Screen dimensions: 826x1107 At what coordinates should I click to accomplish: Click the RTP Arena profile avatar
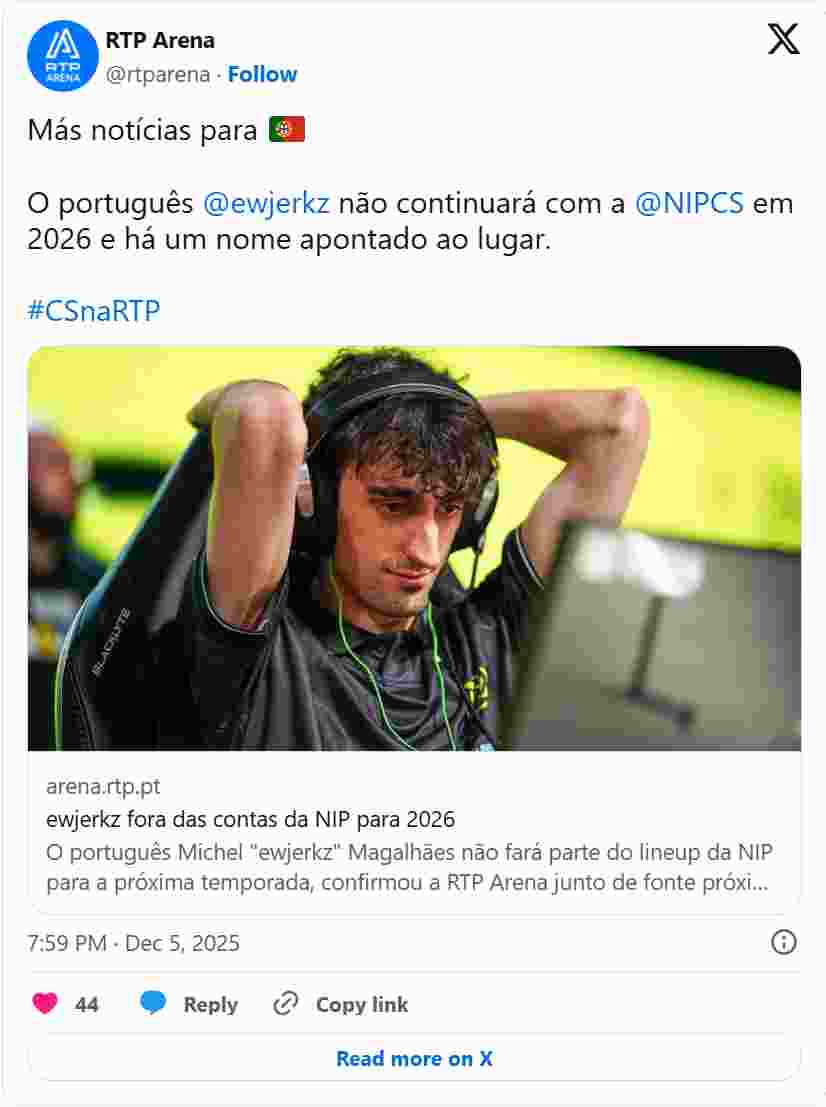click(63, 56)
